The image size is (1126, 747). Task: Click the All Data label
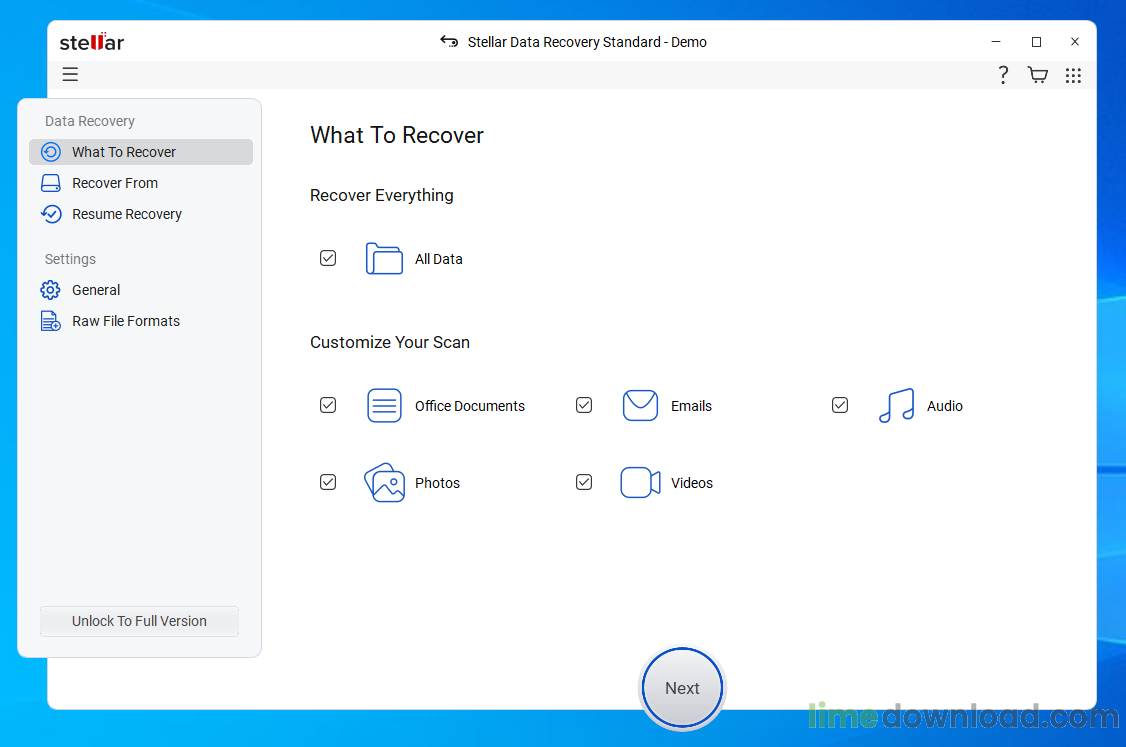[x=439, y=259]
